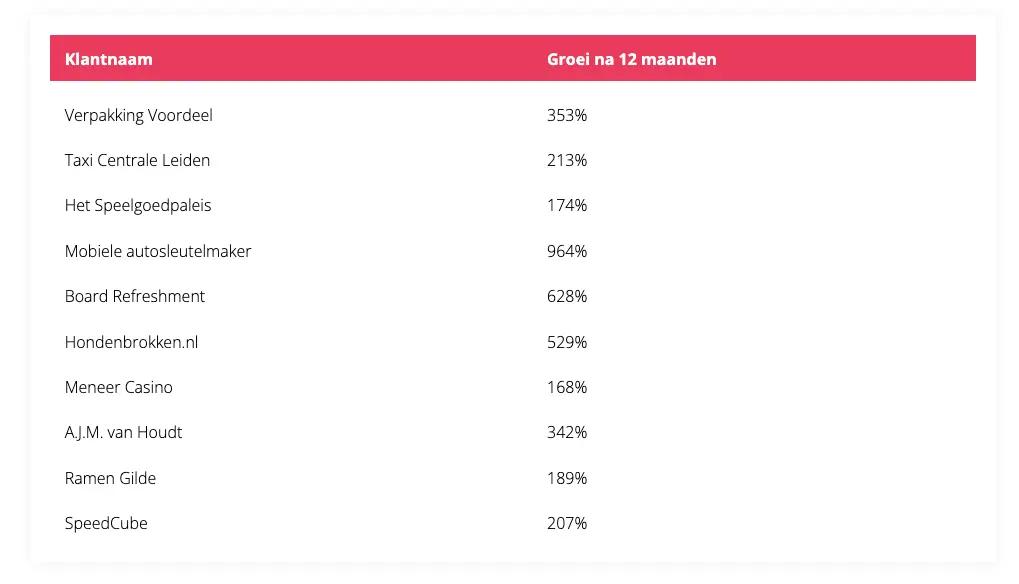The width and height of the screenshot is (1019, 584).
Task: Click the Klantnaam column header
Action: coord(109,59)
